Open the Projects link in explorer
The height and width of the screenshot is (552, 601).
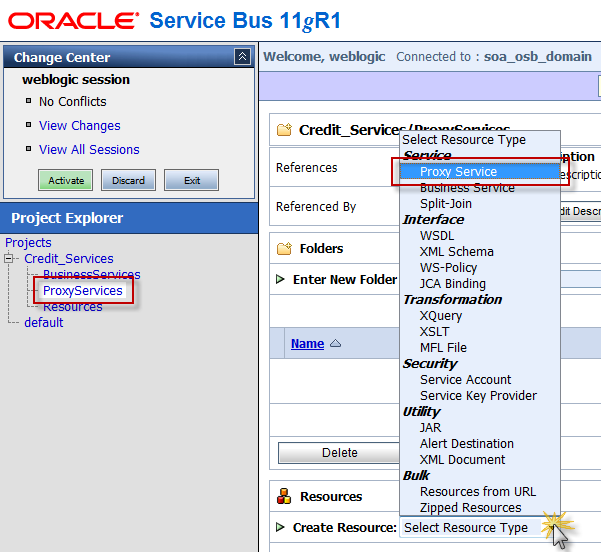28,242
